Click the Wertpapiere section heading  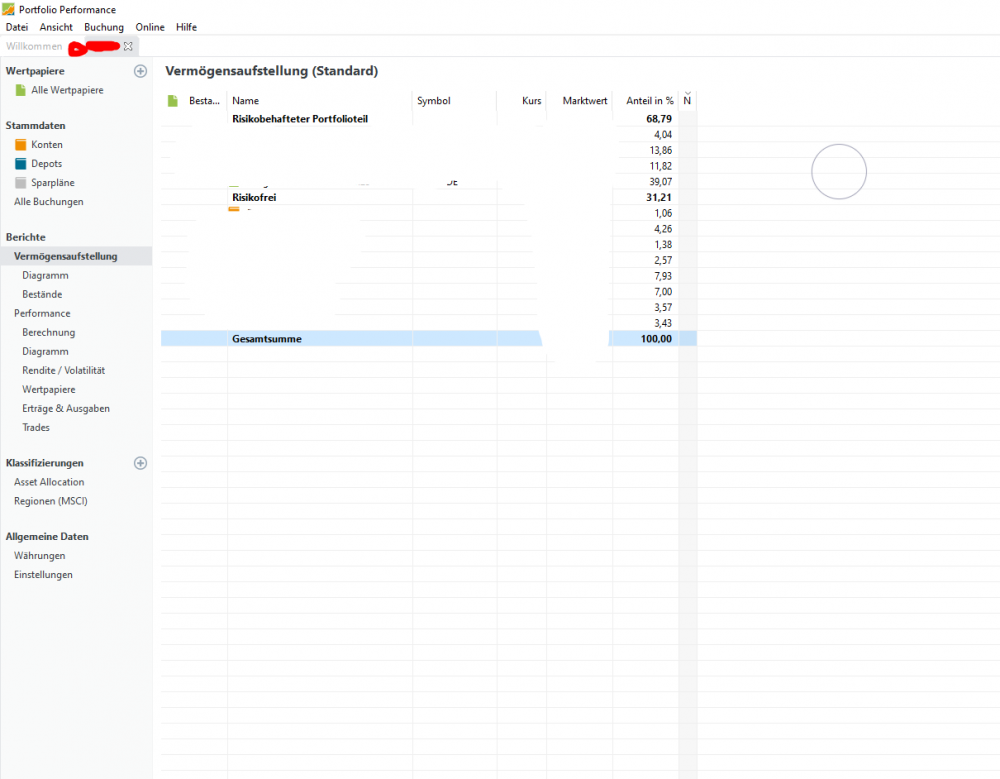[35, 71]
